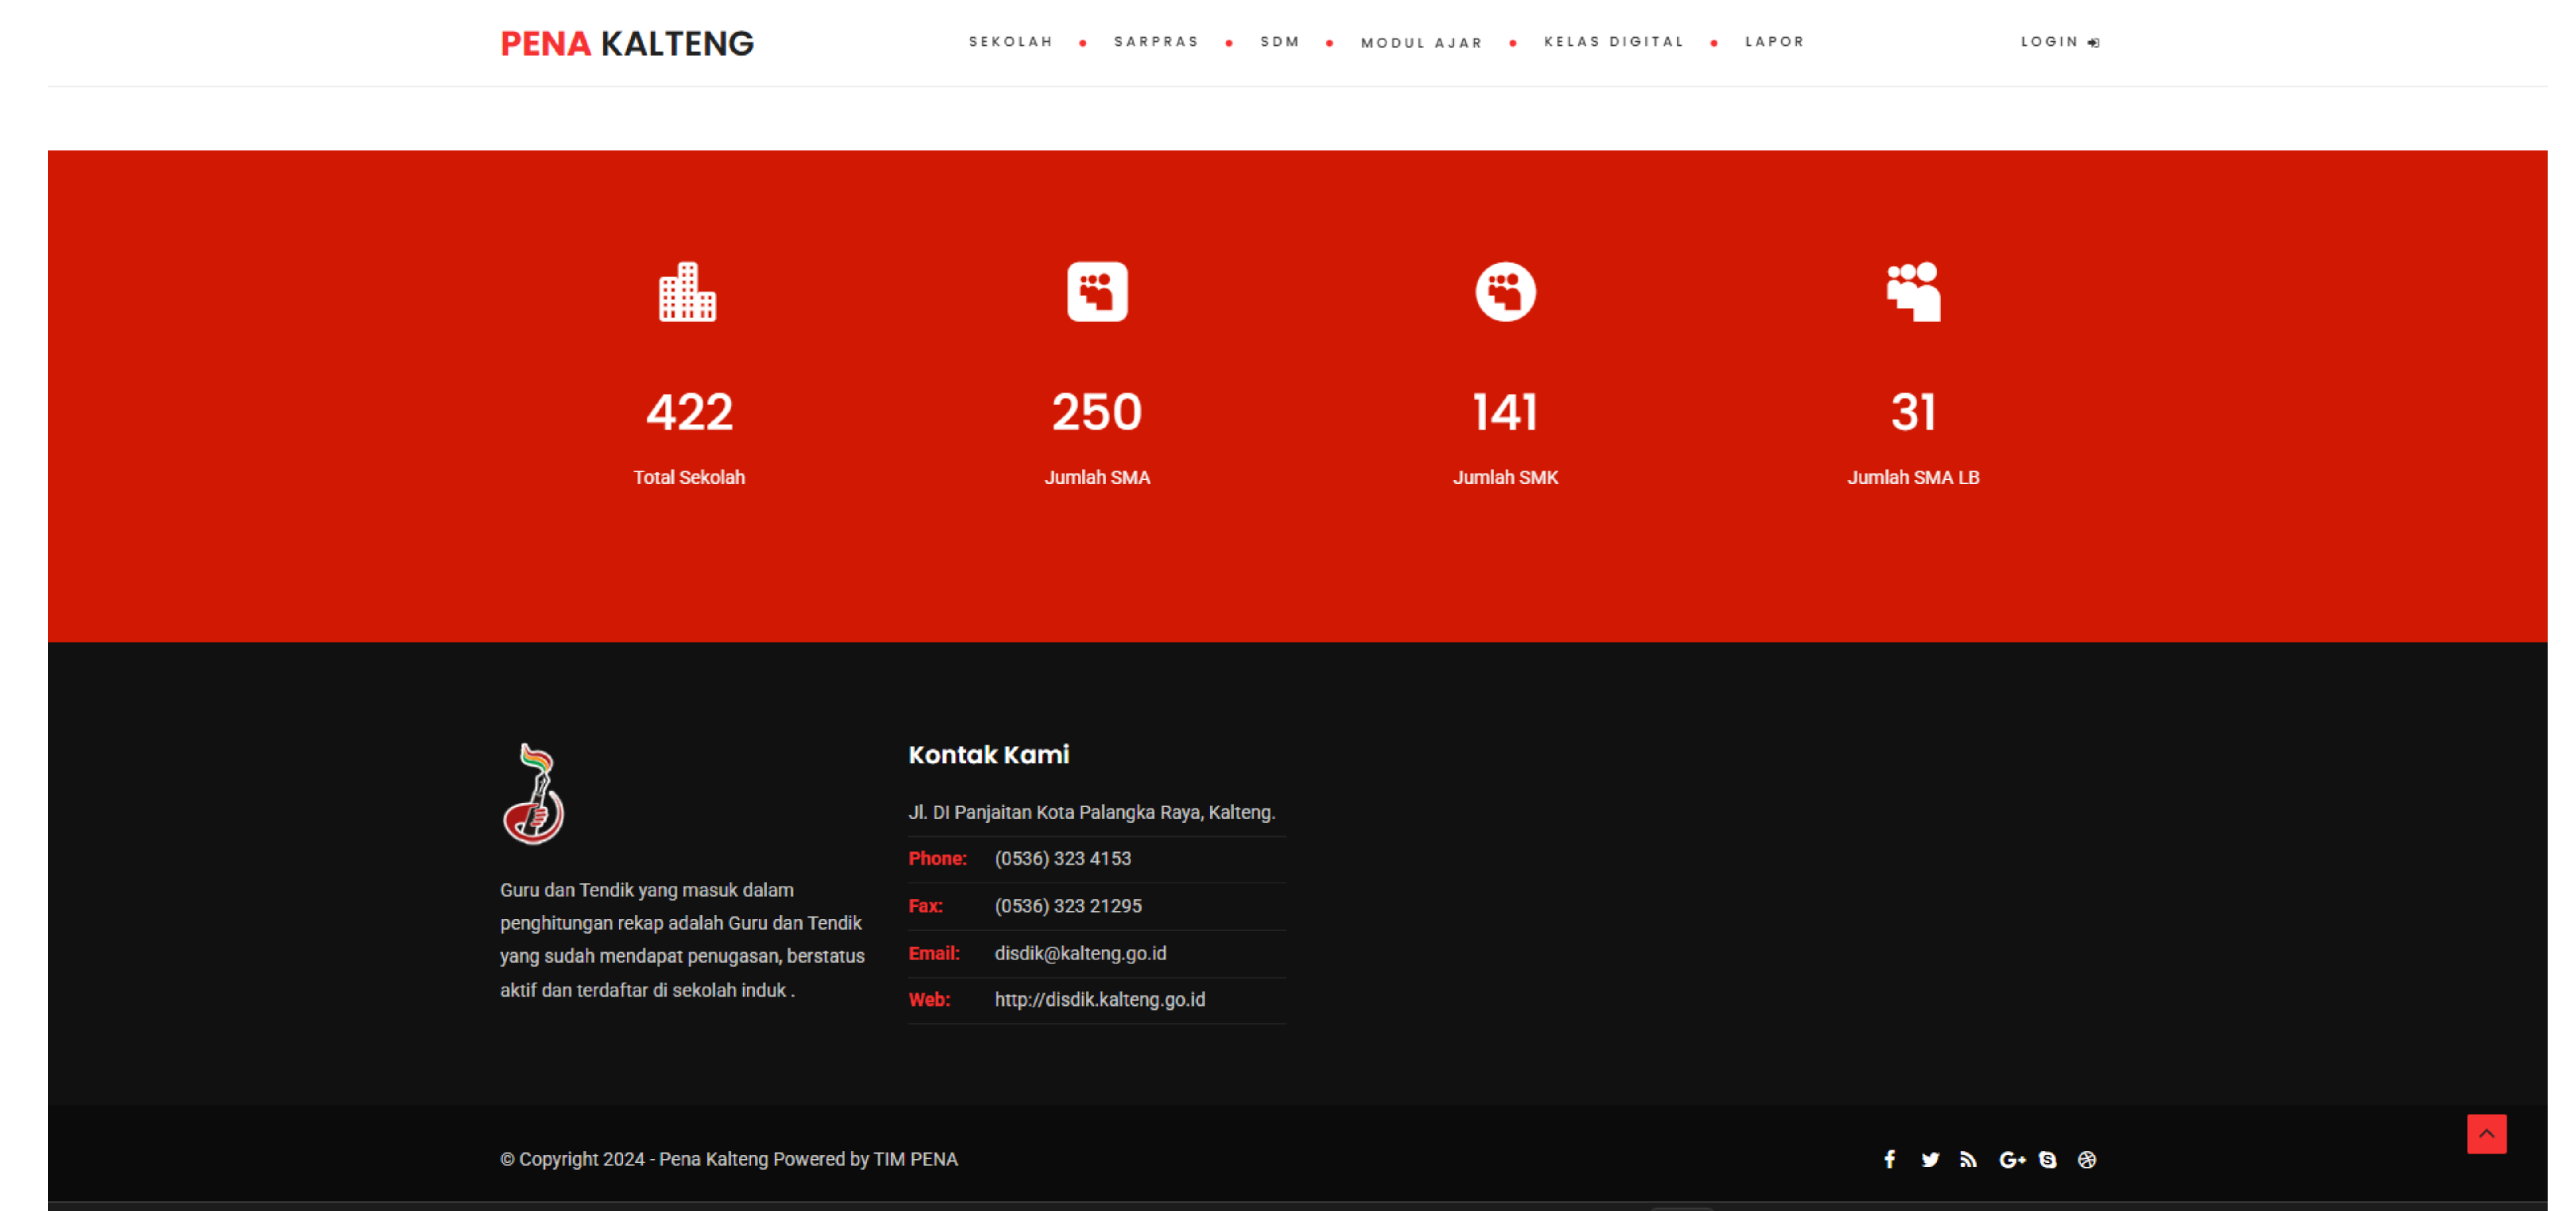Click the Twitter bird icon

coord(1930,1159)
